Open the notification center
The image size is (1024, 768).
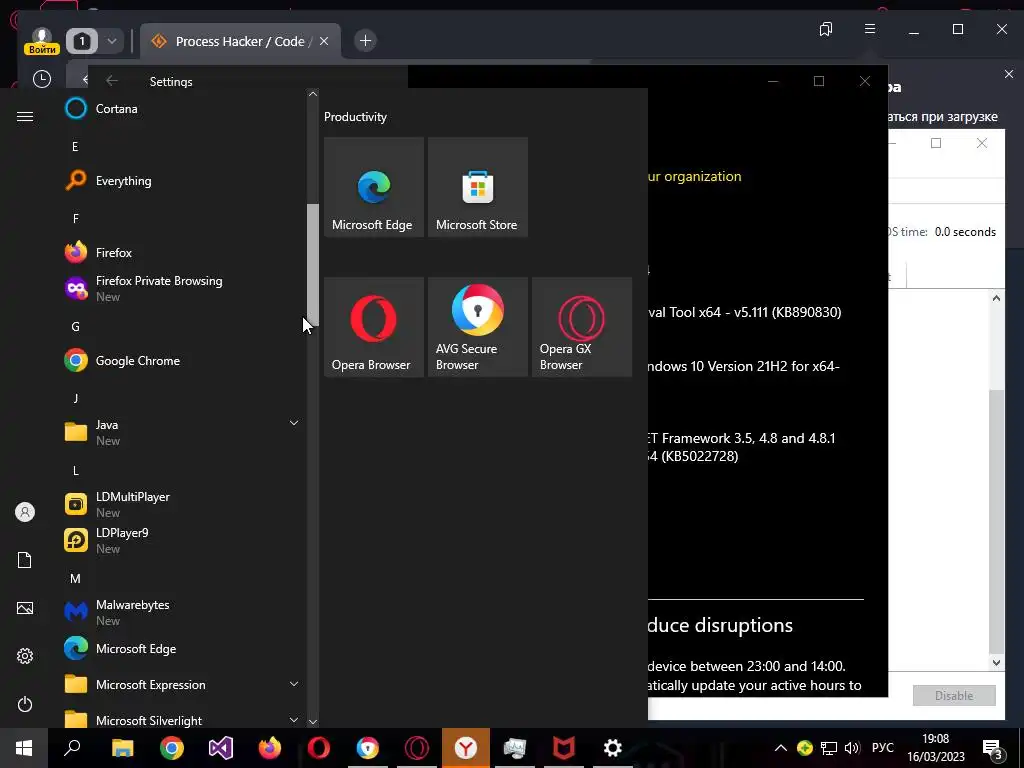(x=993, y=749)
